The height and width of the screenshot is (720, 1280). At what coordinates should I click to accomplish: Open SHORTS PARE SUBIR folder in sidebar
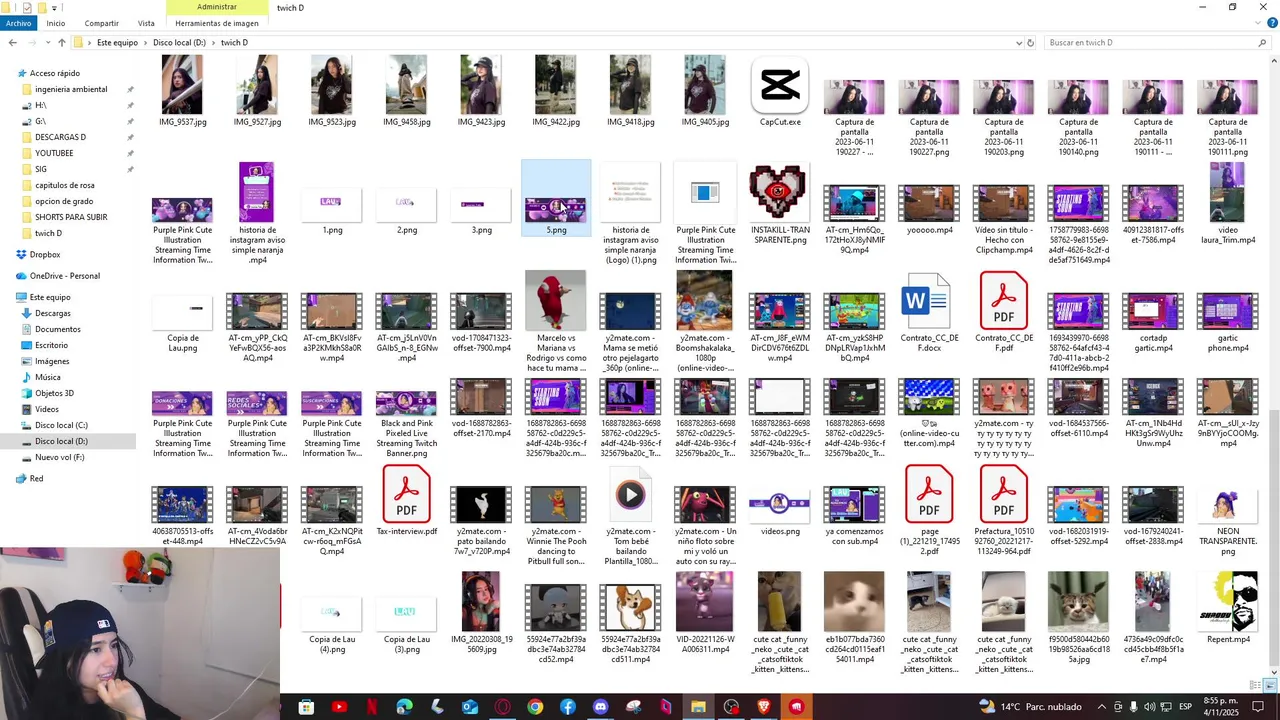tap(71, 217)
